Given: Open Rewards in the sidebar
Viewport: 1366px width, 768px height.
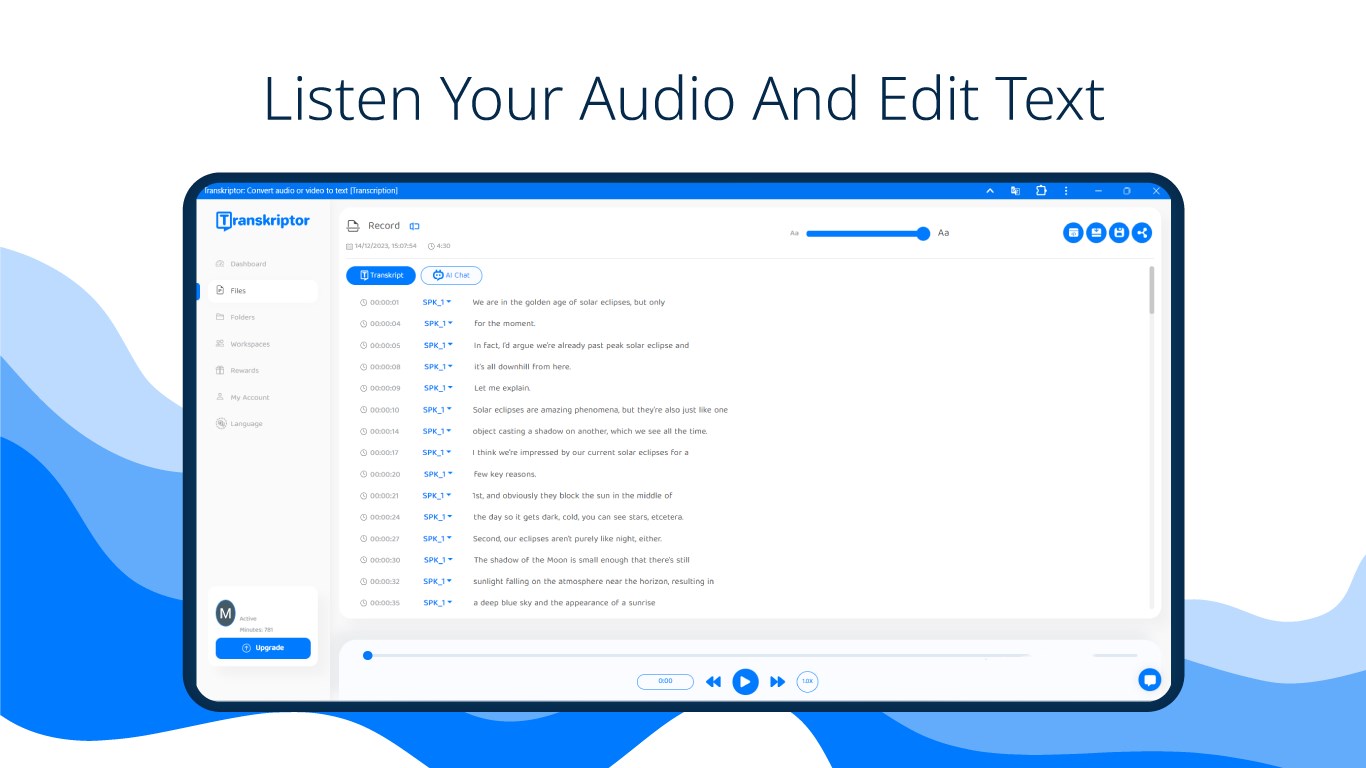Looking at the screenshot, I should tap(237, 370).
